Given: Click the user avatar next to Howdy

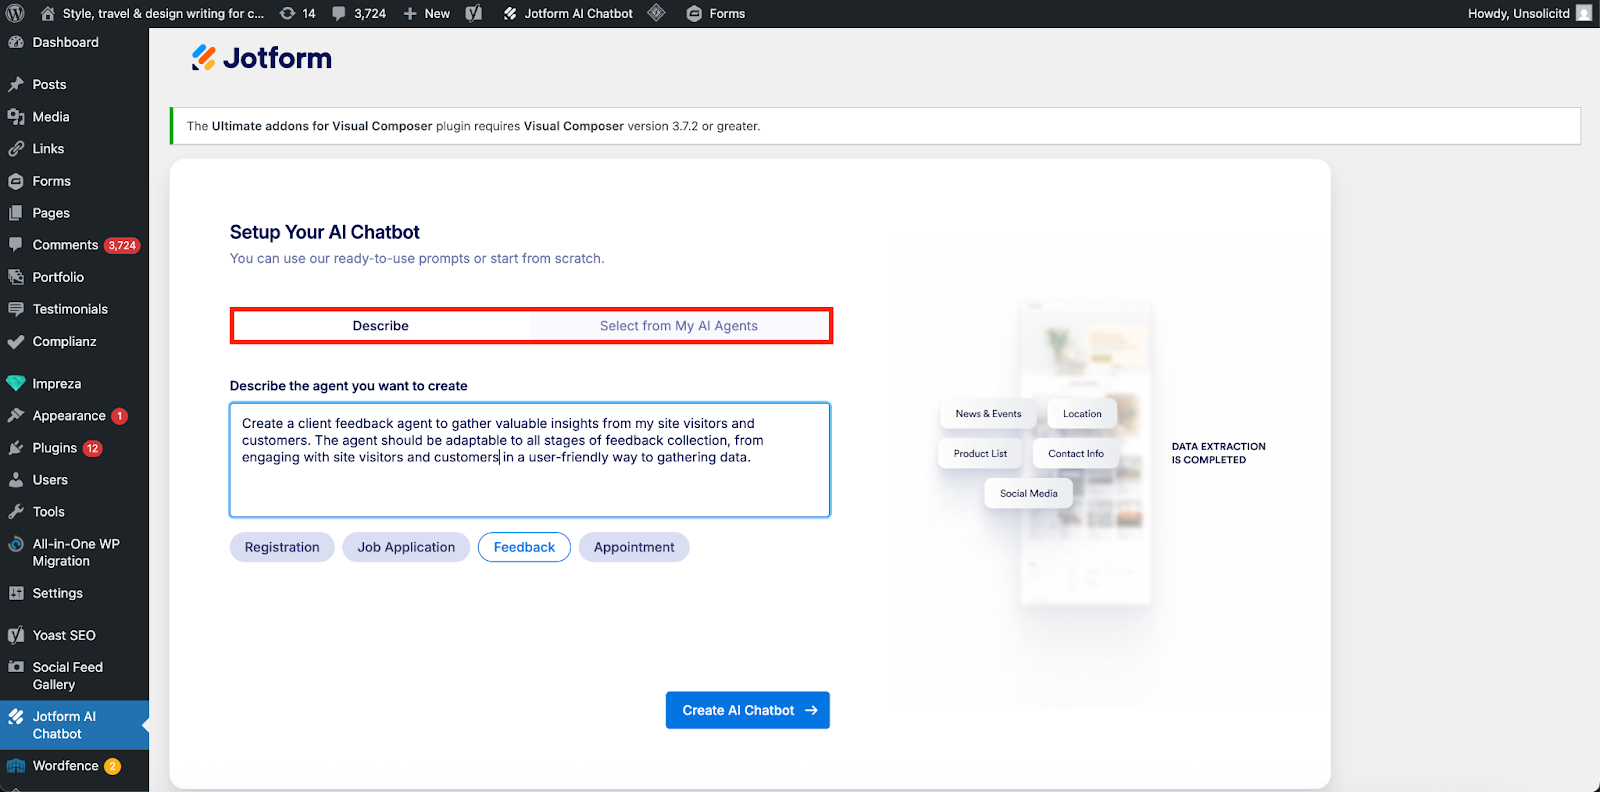Looking at the screenshot, I should click(x=1583, y=13).
